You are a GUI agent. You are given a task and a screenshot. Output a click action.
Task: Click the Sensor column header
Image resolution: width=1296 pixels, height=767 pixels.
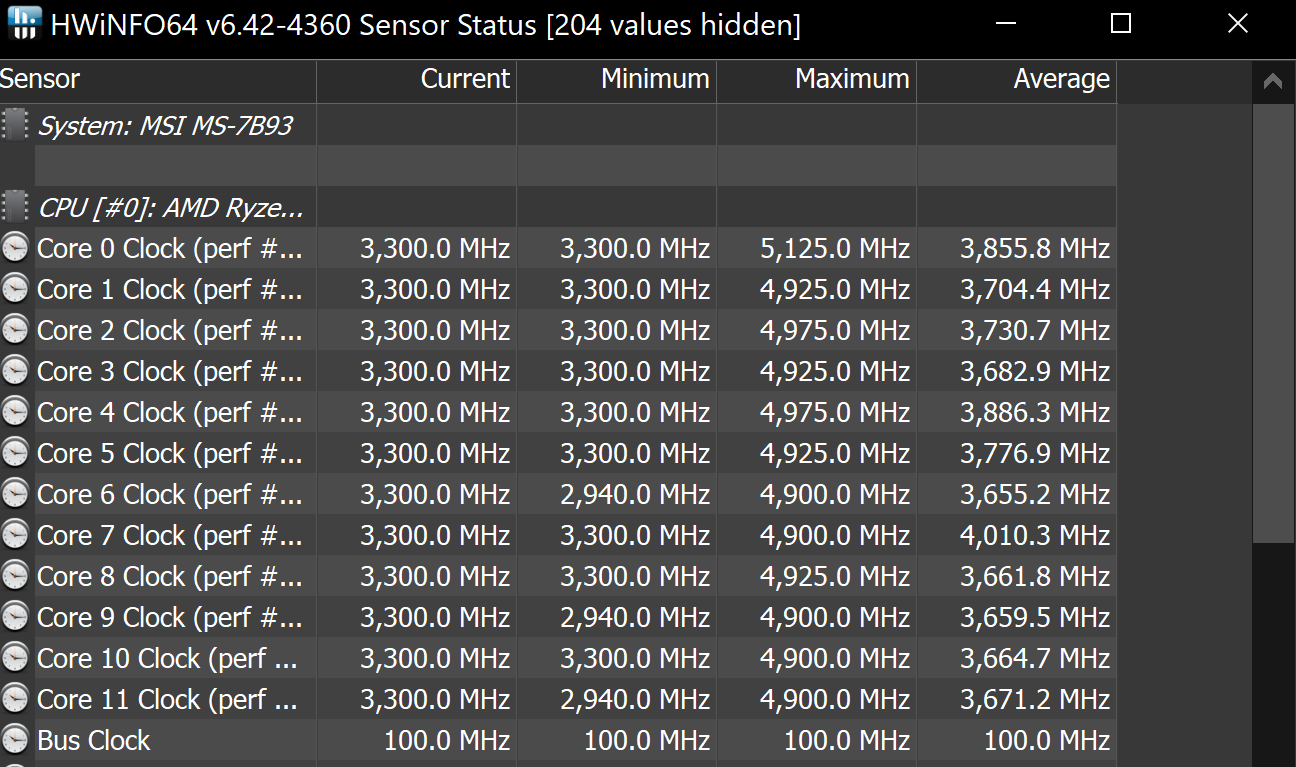pos(158,80)
